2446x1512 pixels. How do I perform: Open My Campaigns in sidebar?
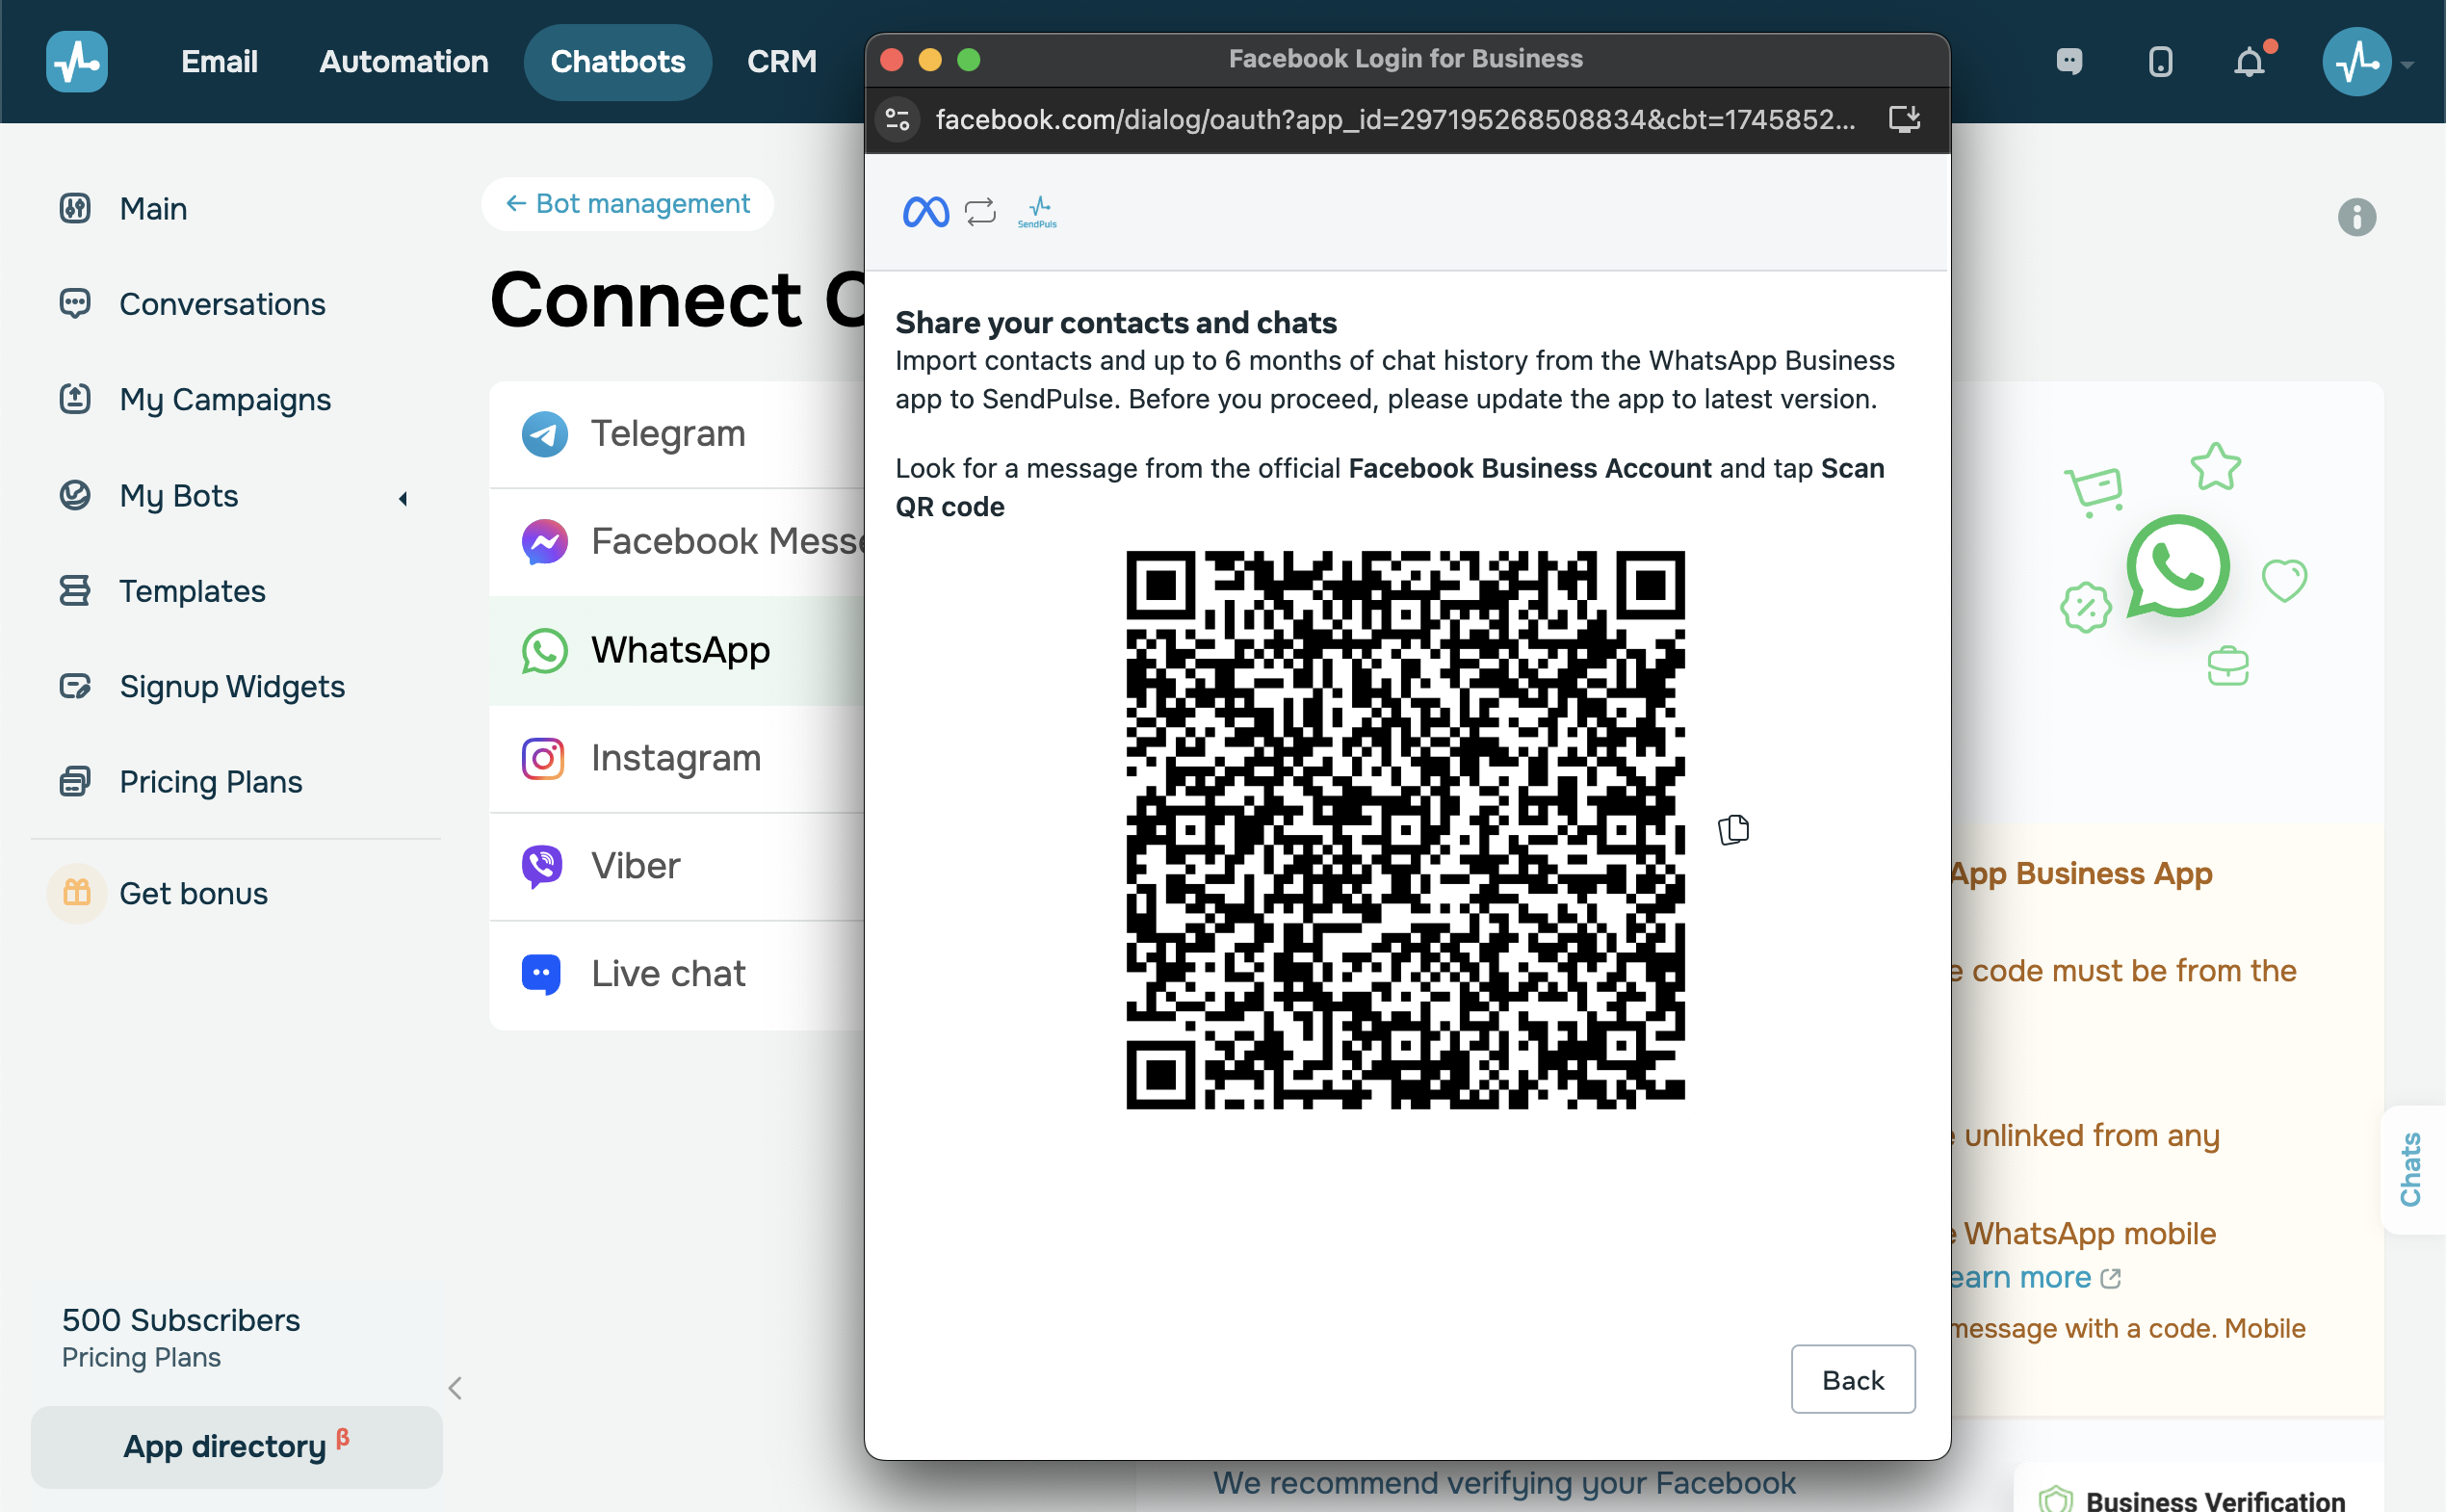pyautogui.click(x=225, y=399)
